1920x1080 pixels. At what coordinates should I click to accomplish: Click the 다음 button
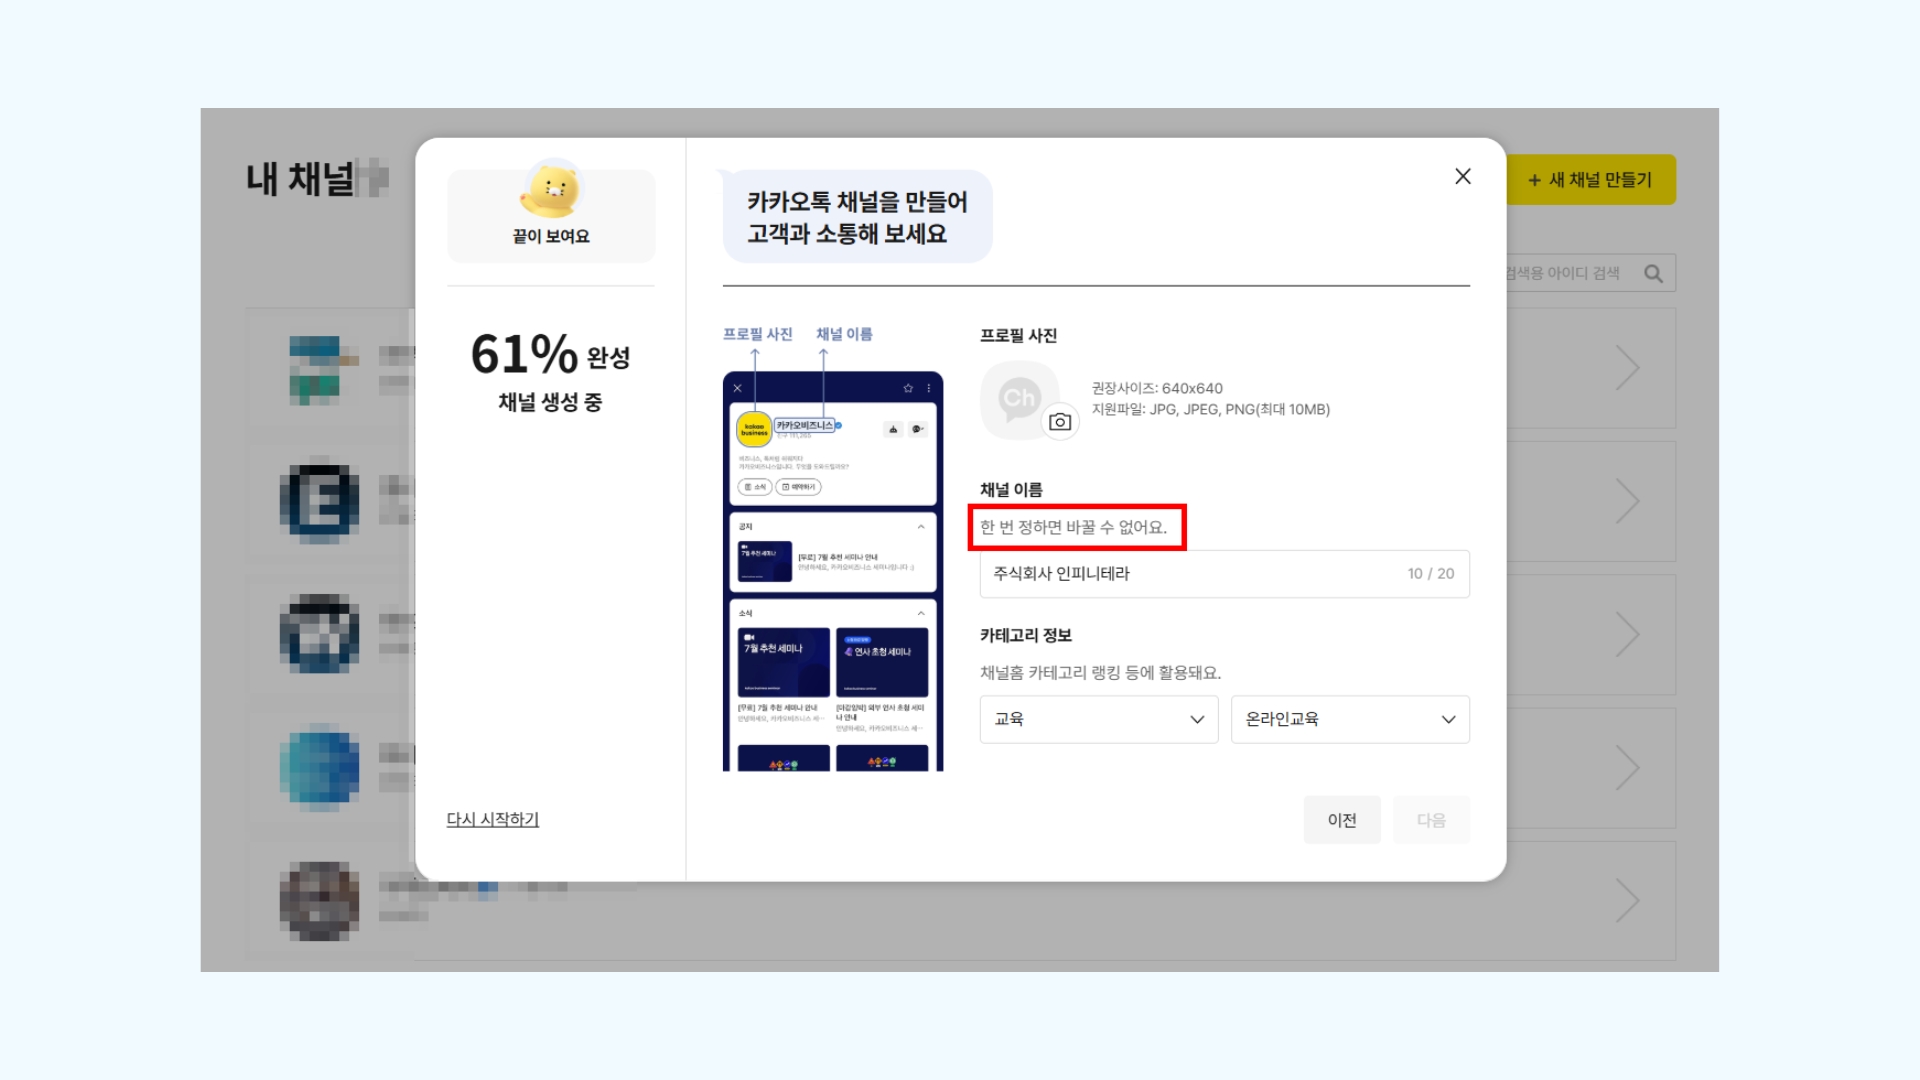1430,820
